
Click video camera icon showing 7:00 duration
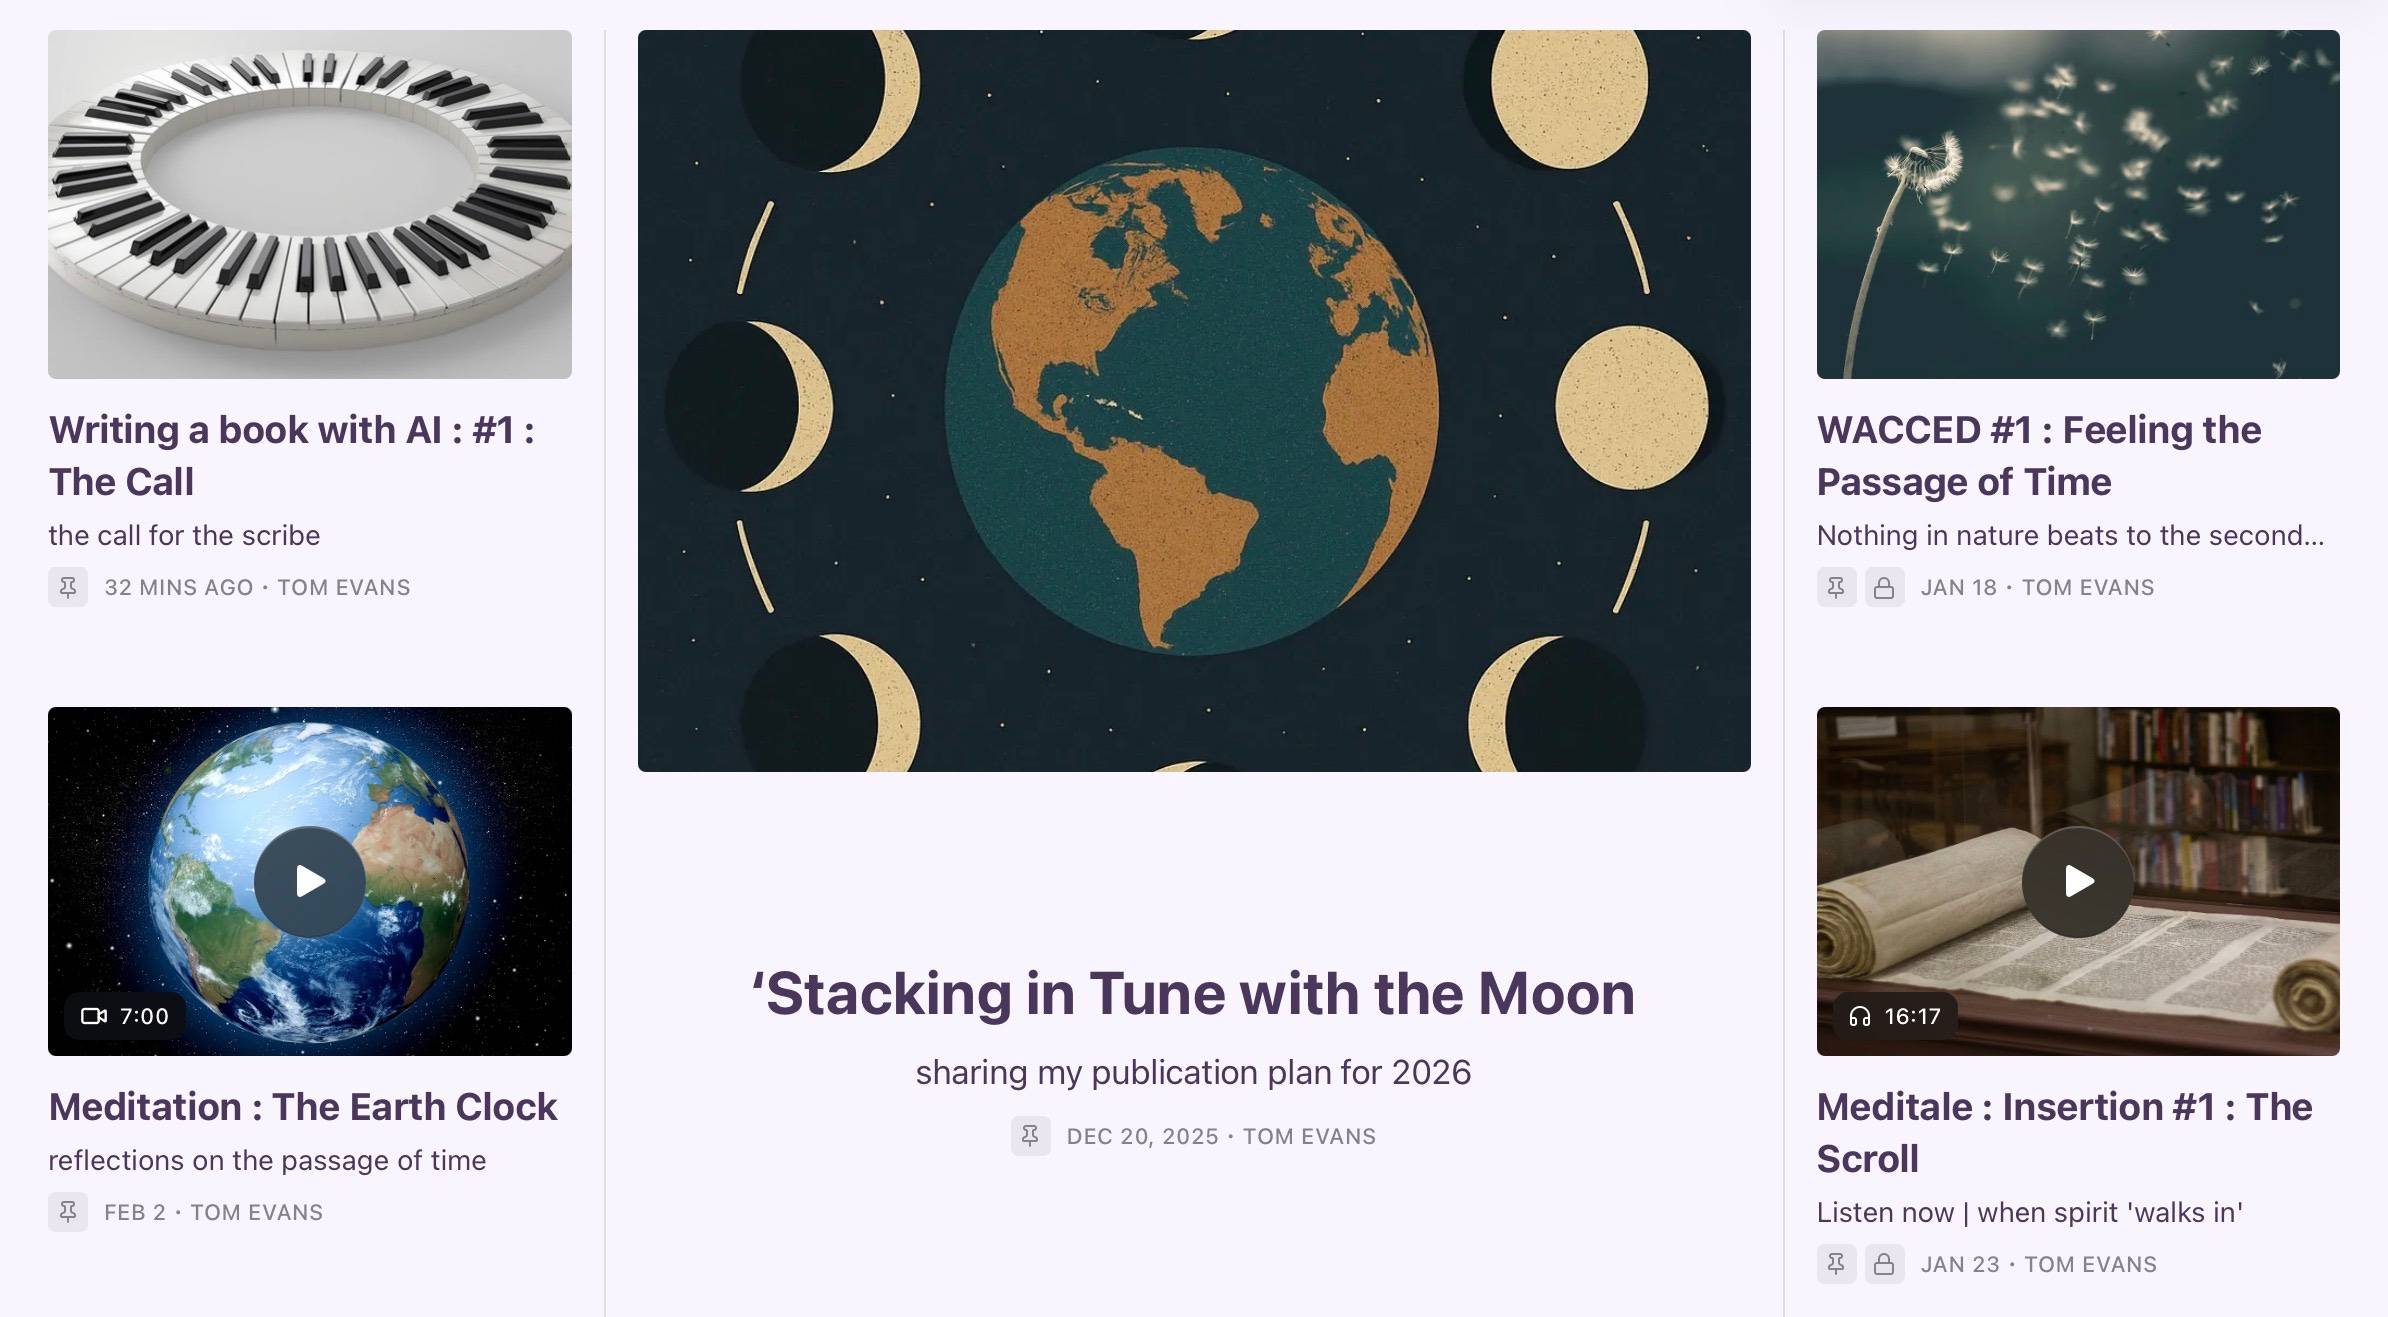(94, 1016)
